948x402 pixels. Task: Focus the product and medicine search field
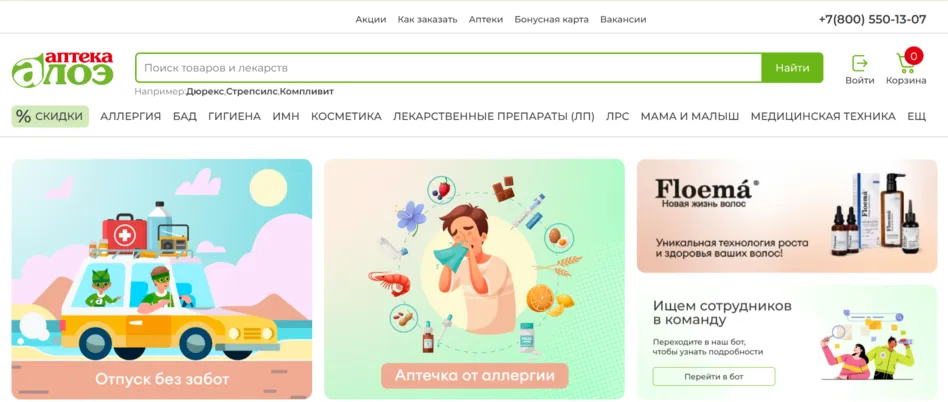tap(448, 68)
